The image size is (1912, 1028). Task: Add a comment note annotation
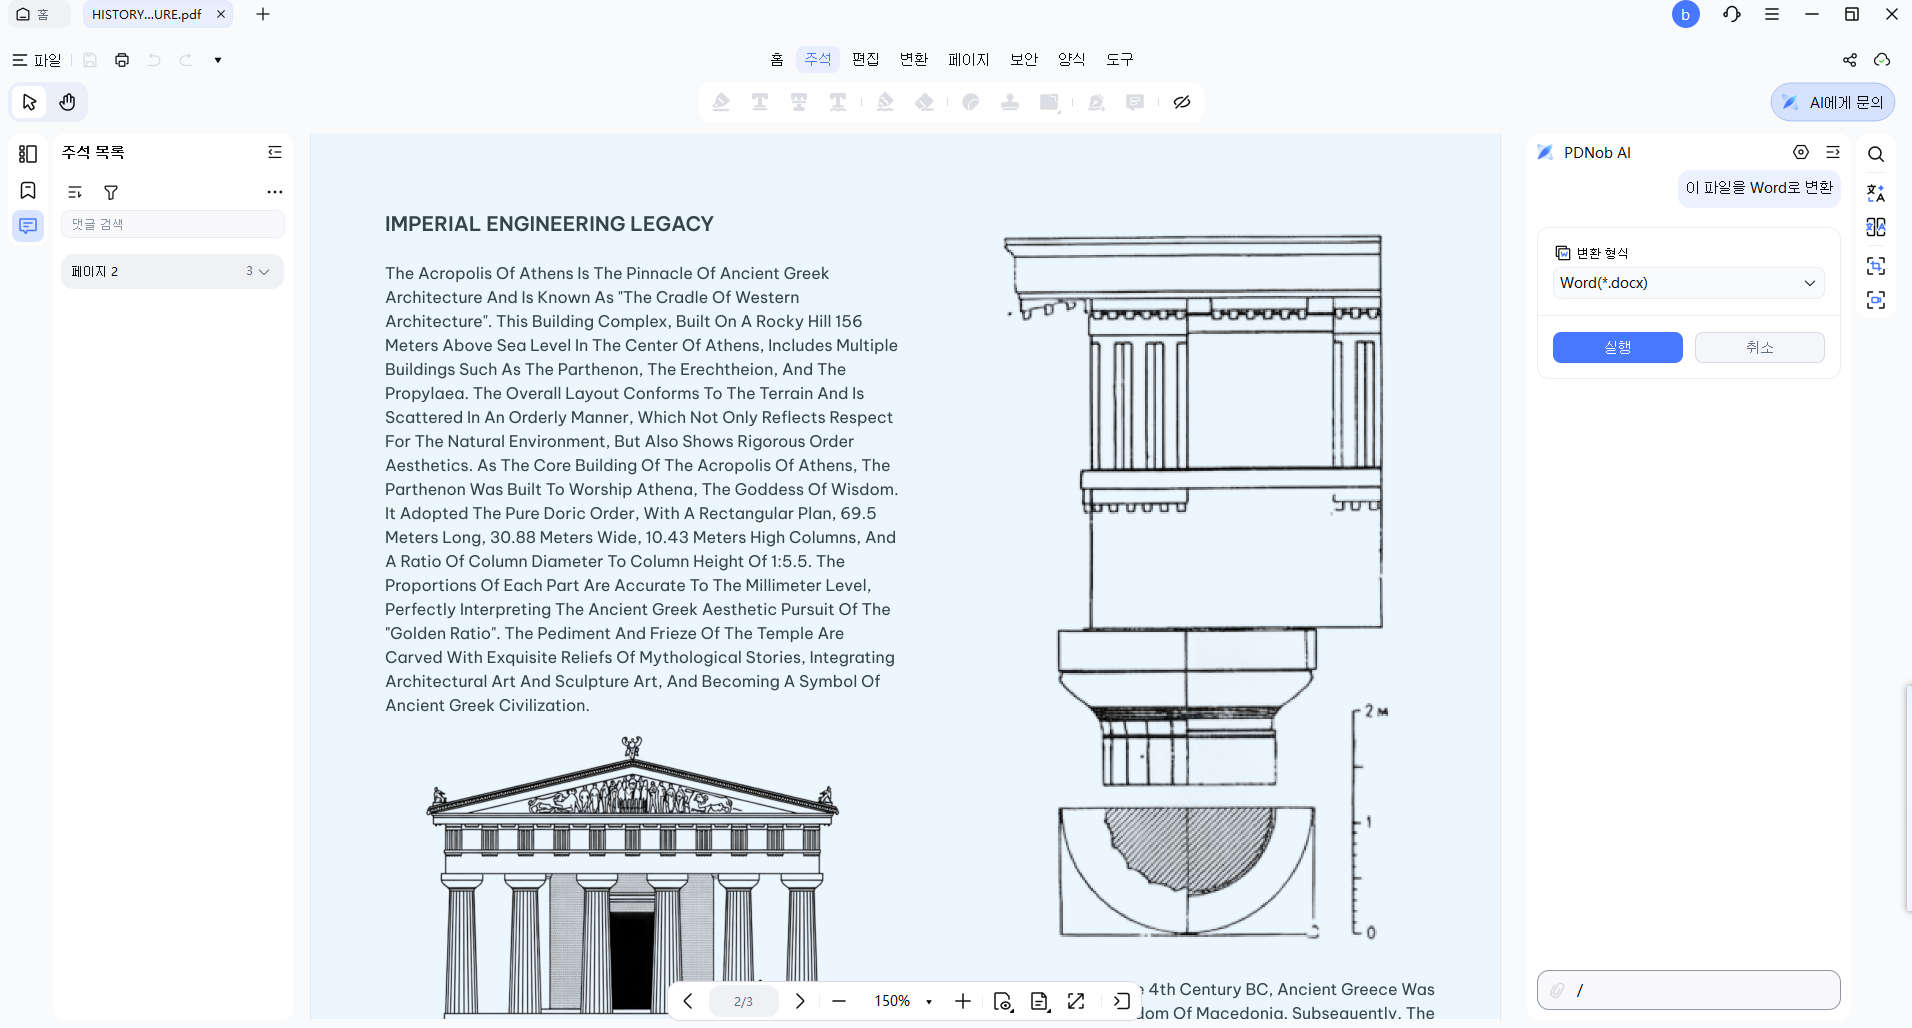pyautogui.click(x=1135, y=102)
